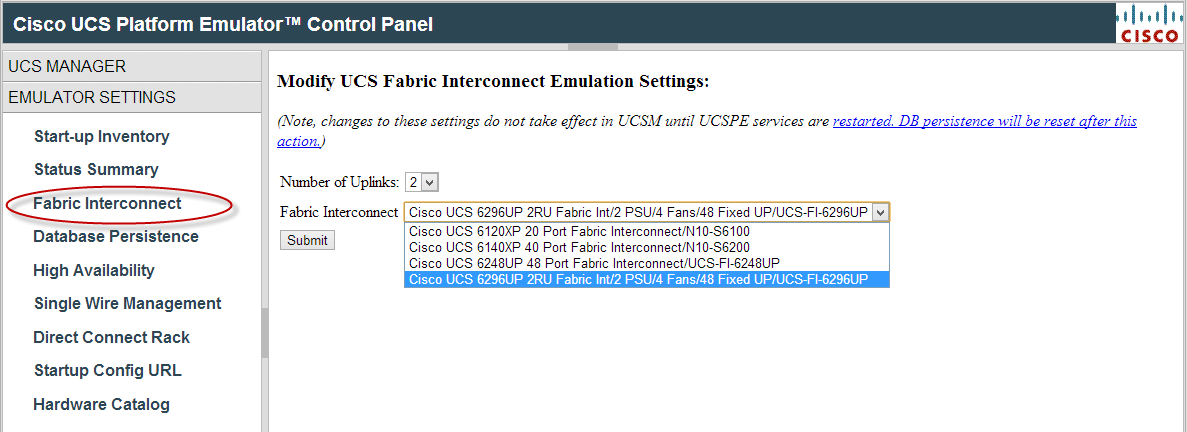1187x432 pixels.
Task: Open Start-up Inventory page
Action: (101, 136)
